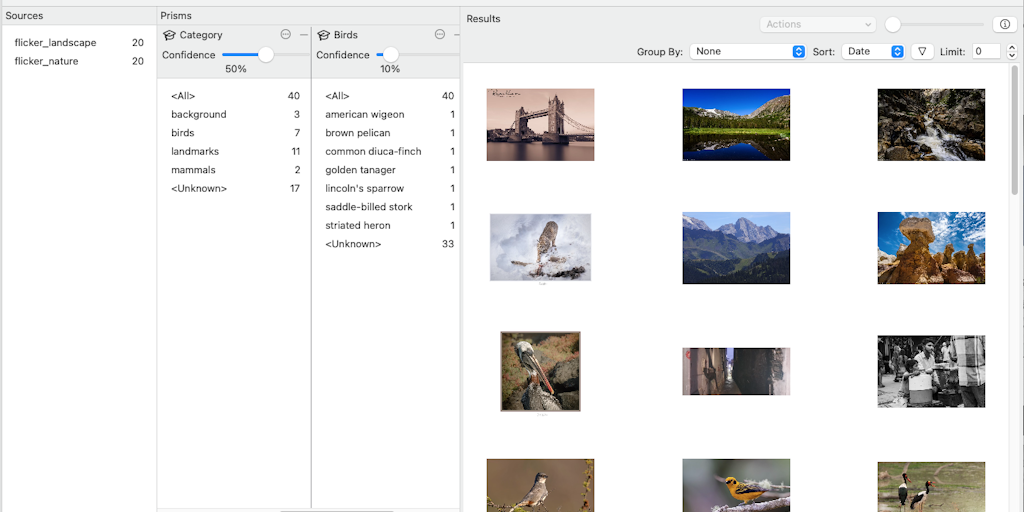Open the Tower Bridge thumbnail

[x=540, y=125]
